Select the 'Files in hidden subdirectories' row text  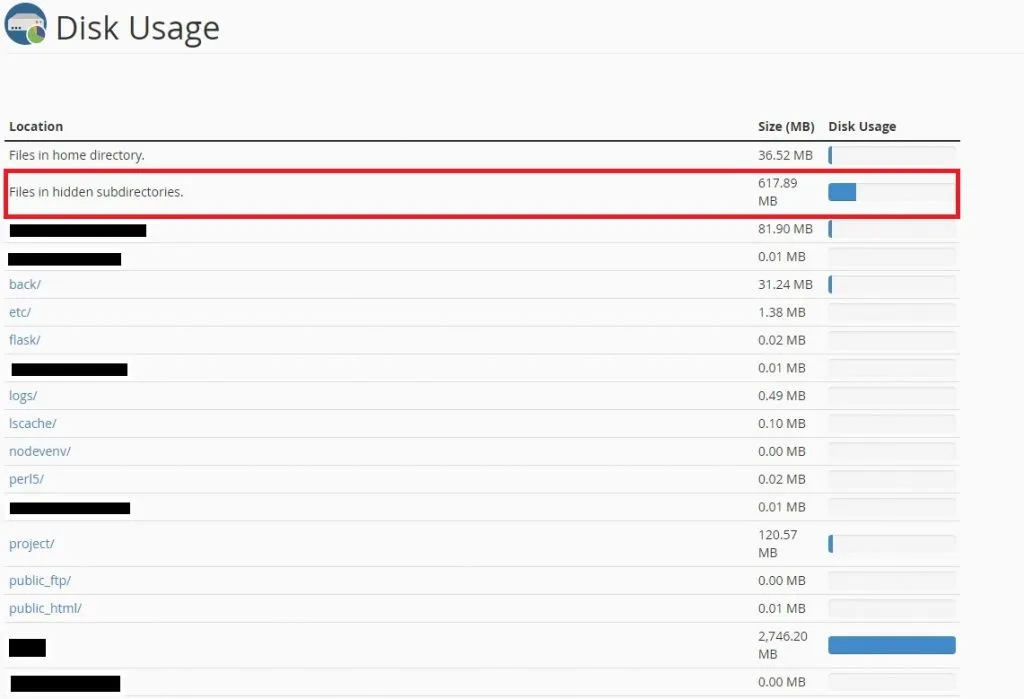(96, 192)
